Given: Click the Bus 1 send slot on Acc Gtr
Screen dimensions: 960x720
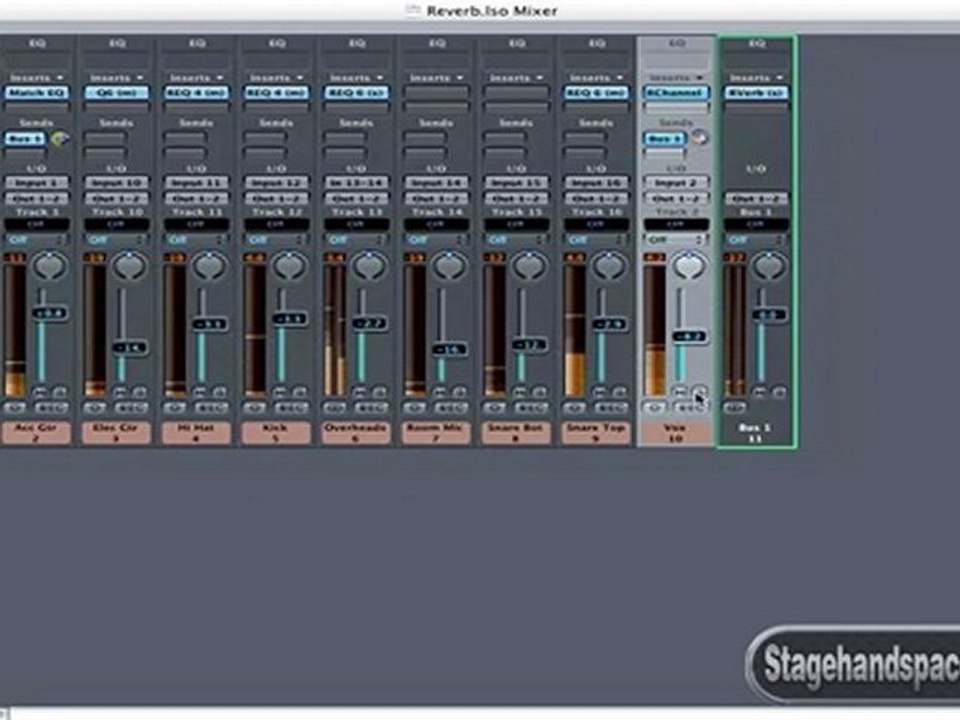Looking at the screenshot, I should (x=26, y=139).
